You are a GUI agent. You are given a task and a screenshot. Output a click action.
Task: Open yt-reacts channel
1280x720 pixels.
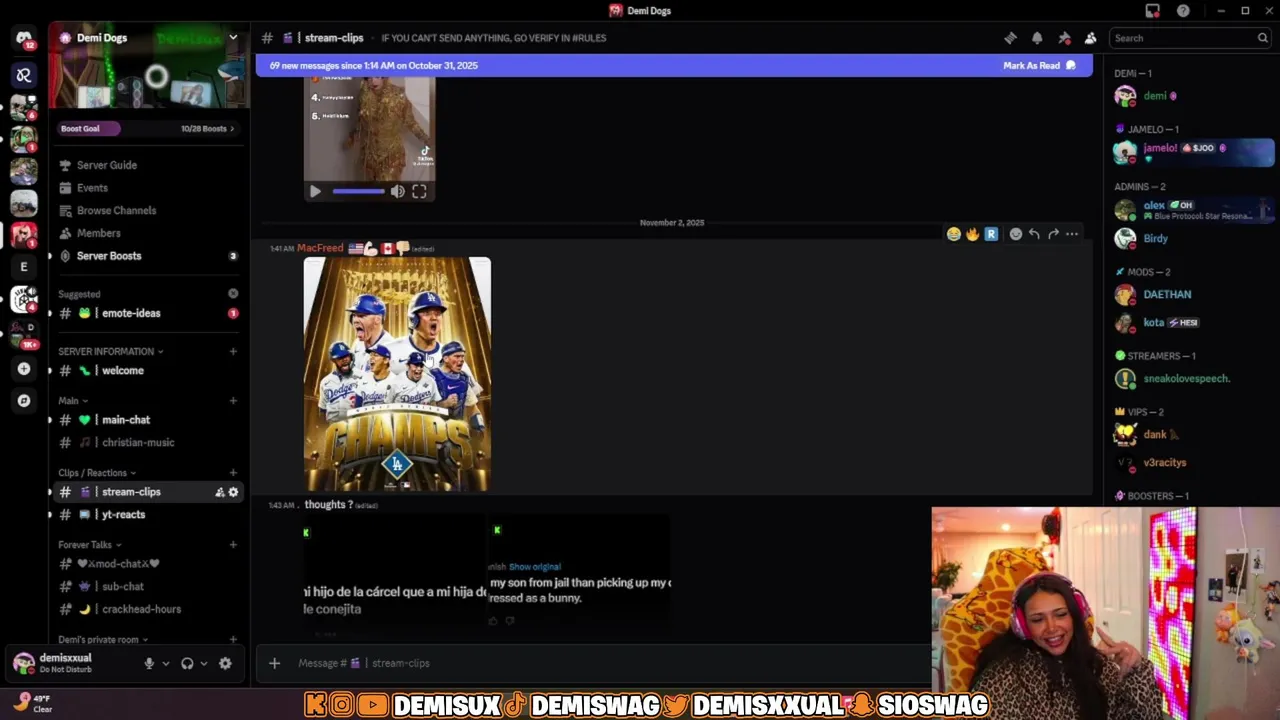tap(148, 514)
